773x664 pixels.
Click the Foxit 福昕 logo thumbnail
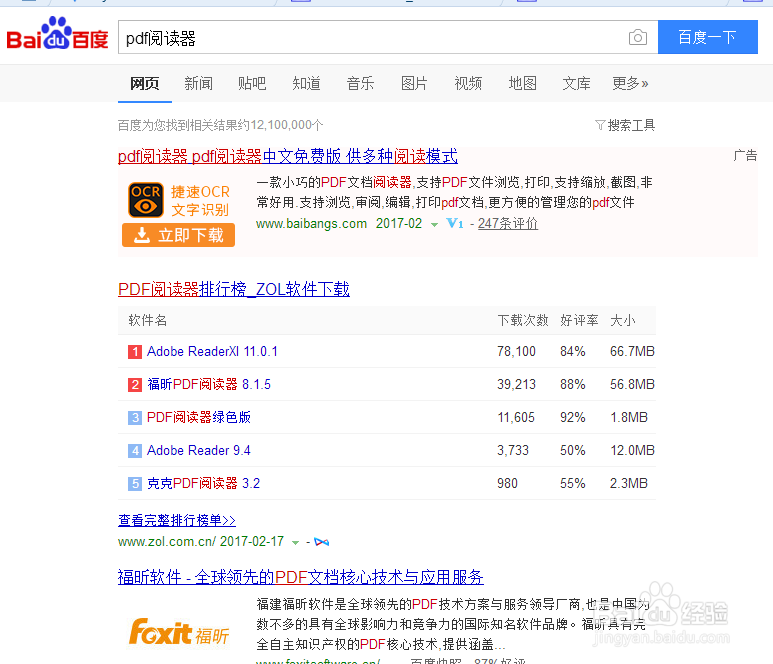pos(178,632)
